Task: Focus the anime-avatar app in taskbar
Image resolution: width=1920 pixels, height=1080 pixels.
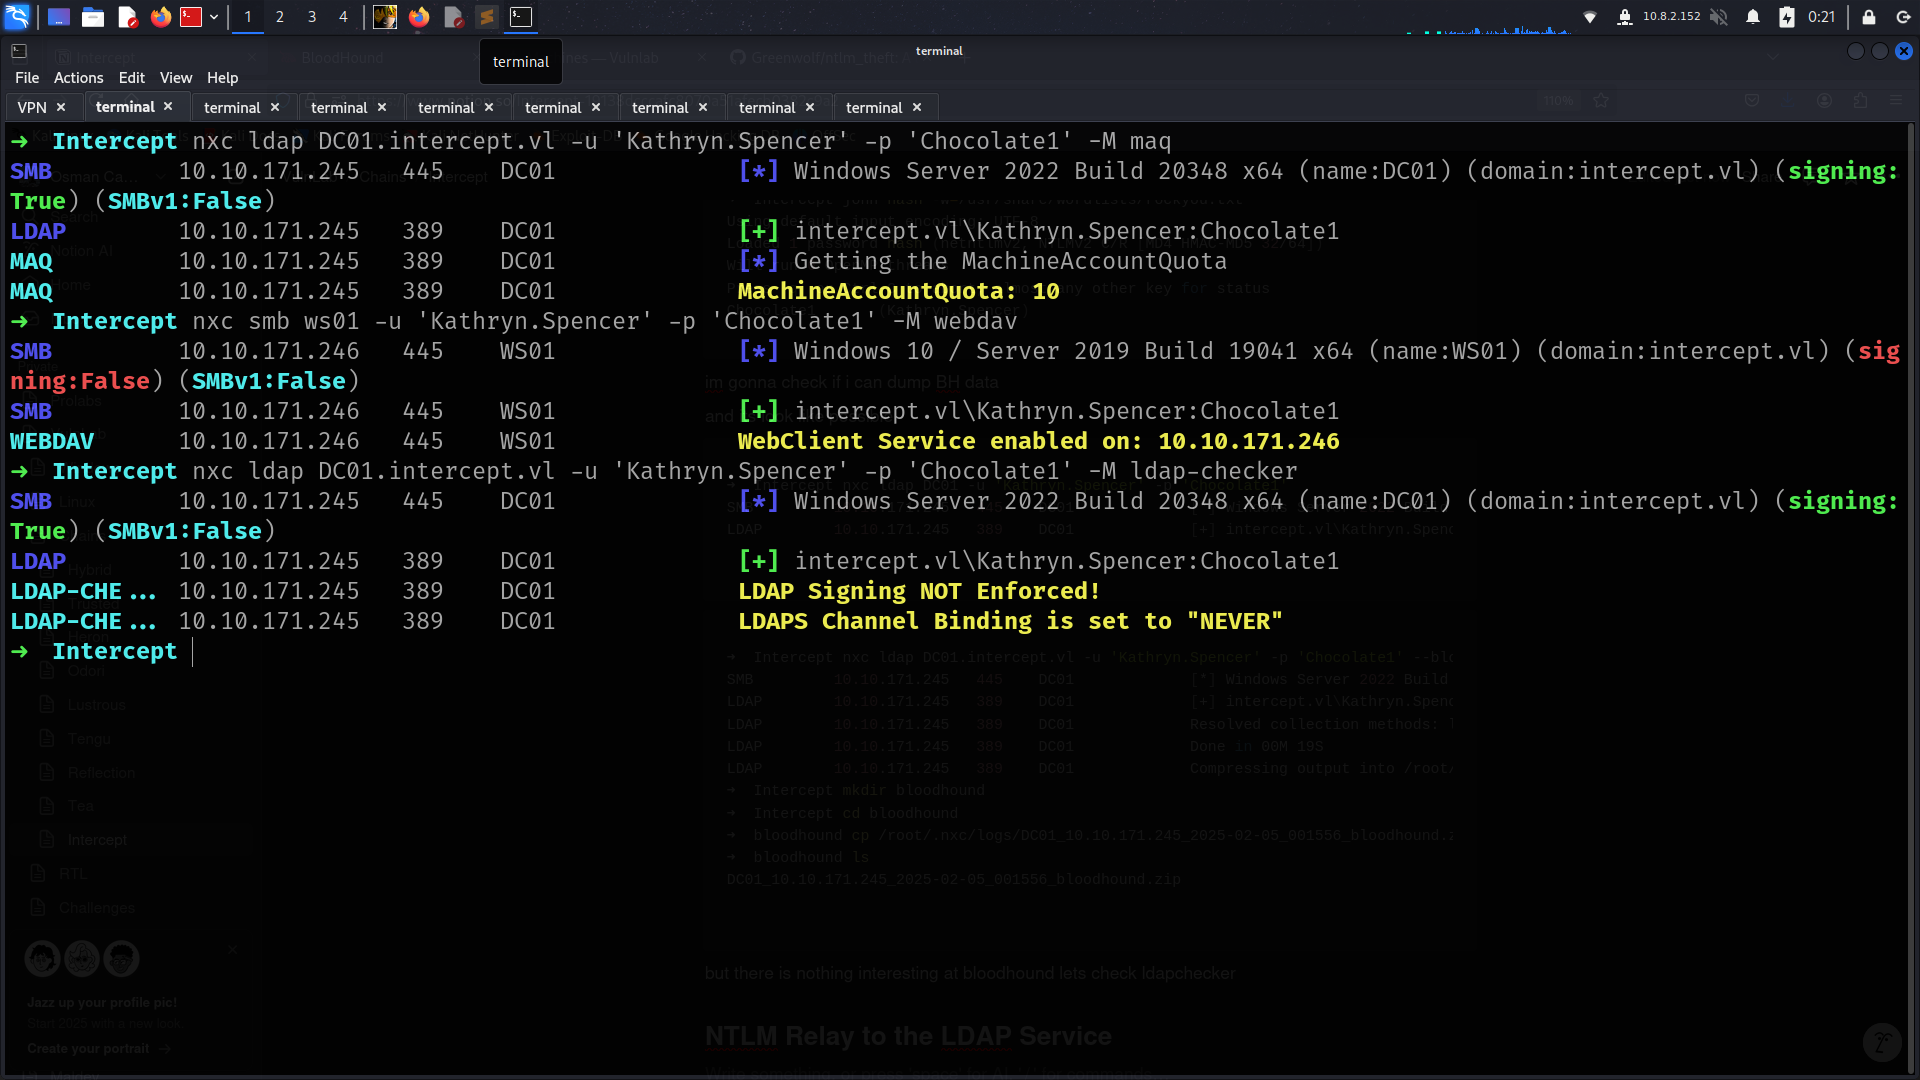Action: pyautogui.click(x=385, y=17)
